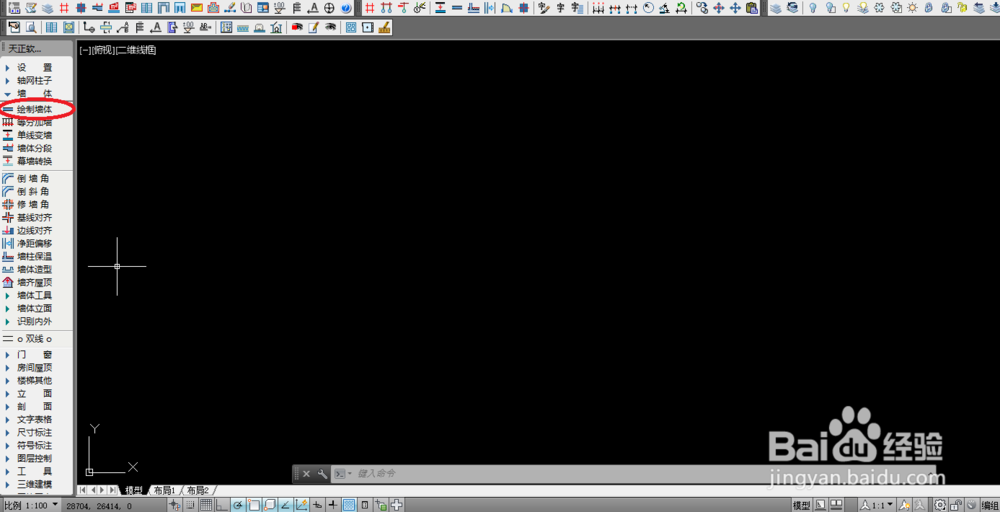Choose the 倒斜角 chamfer tool

[x=35, y=191]
